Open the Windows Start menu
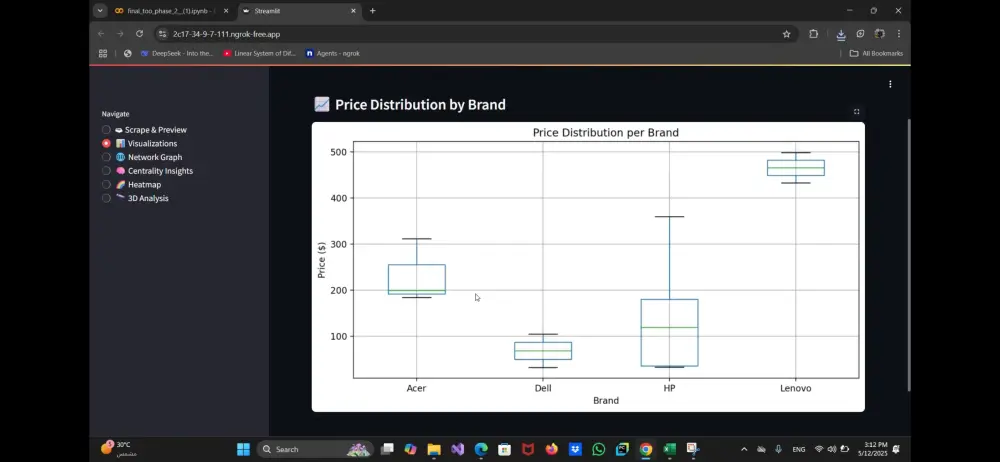This screenshot has height=462, width=1000. click(243, 449)
